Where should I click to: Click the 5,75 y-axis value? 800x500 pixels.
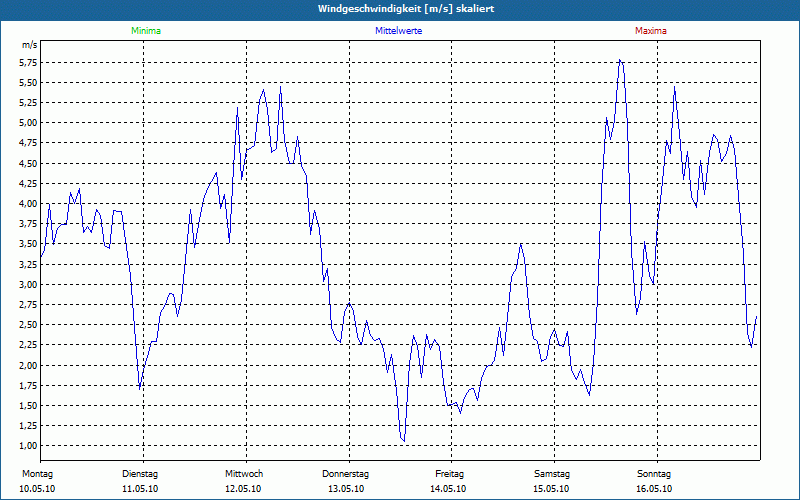tap(29, 63)
